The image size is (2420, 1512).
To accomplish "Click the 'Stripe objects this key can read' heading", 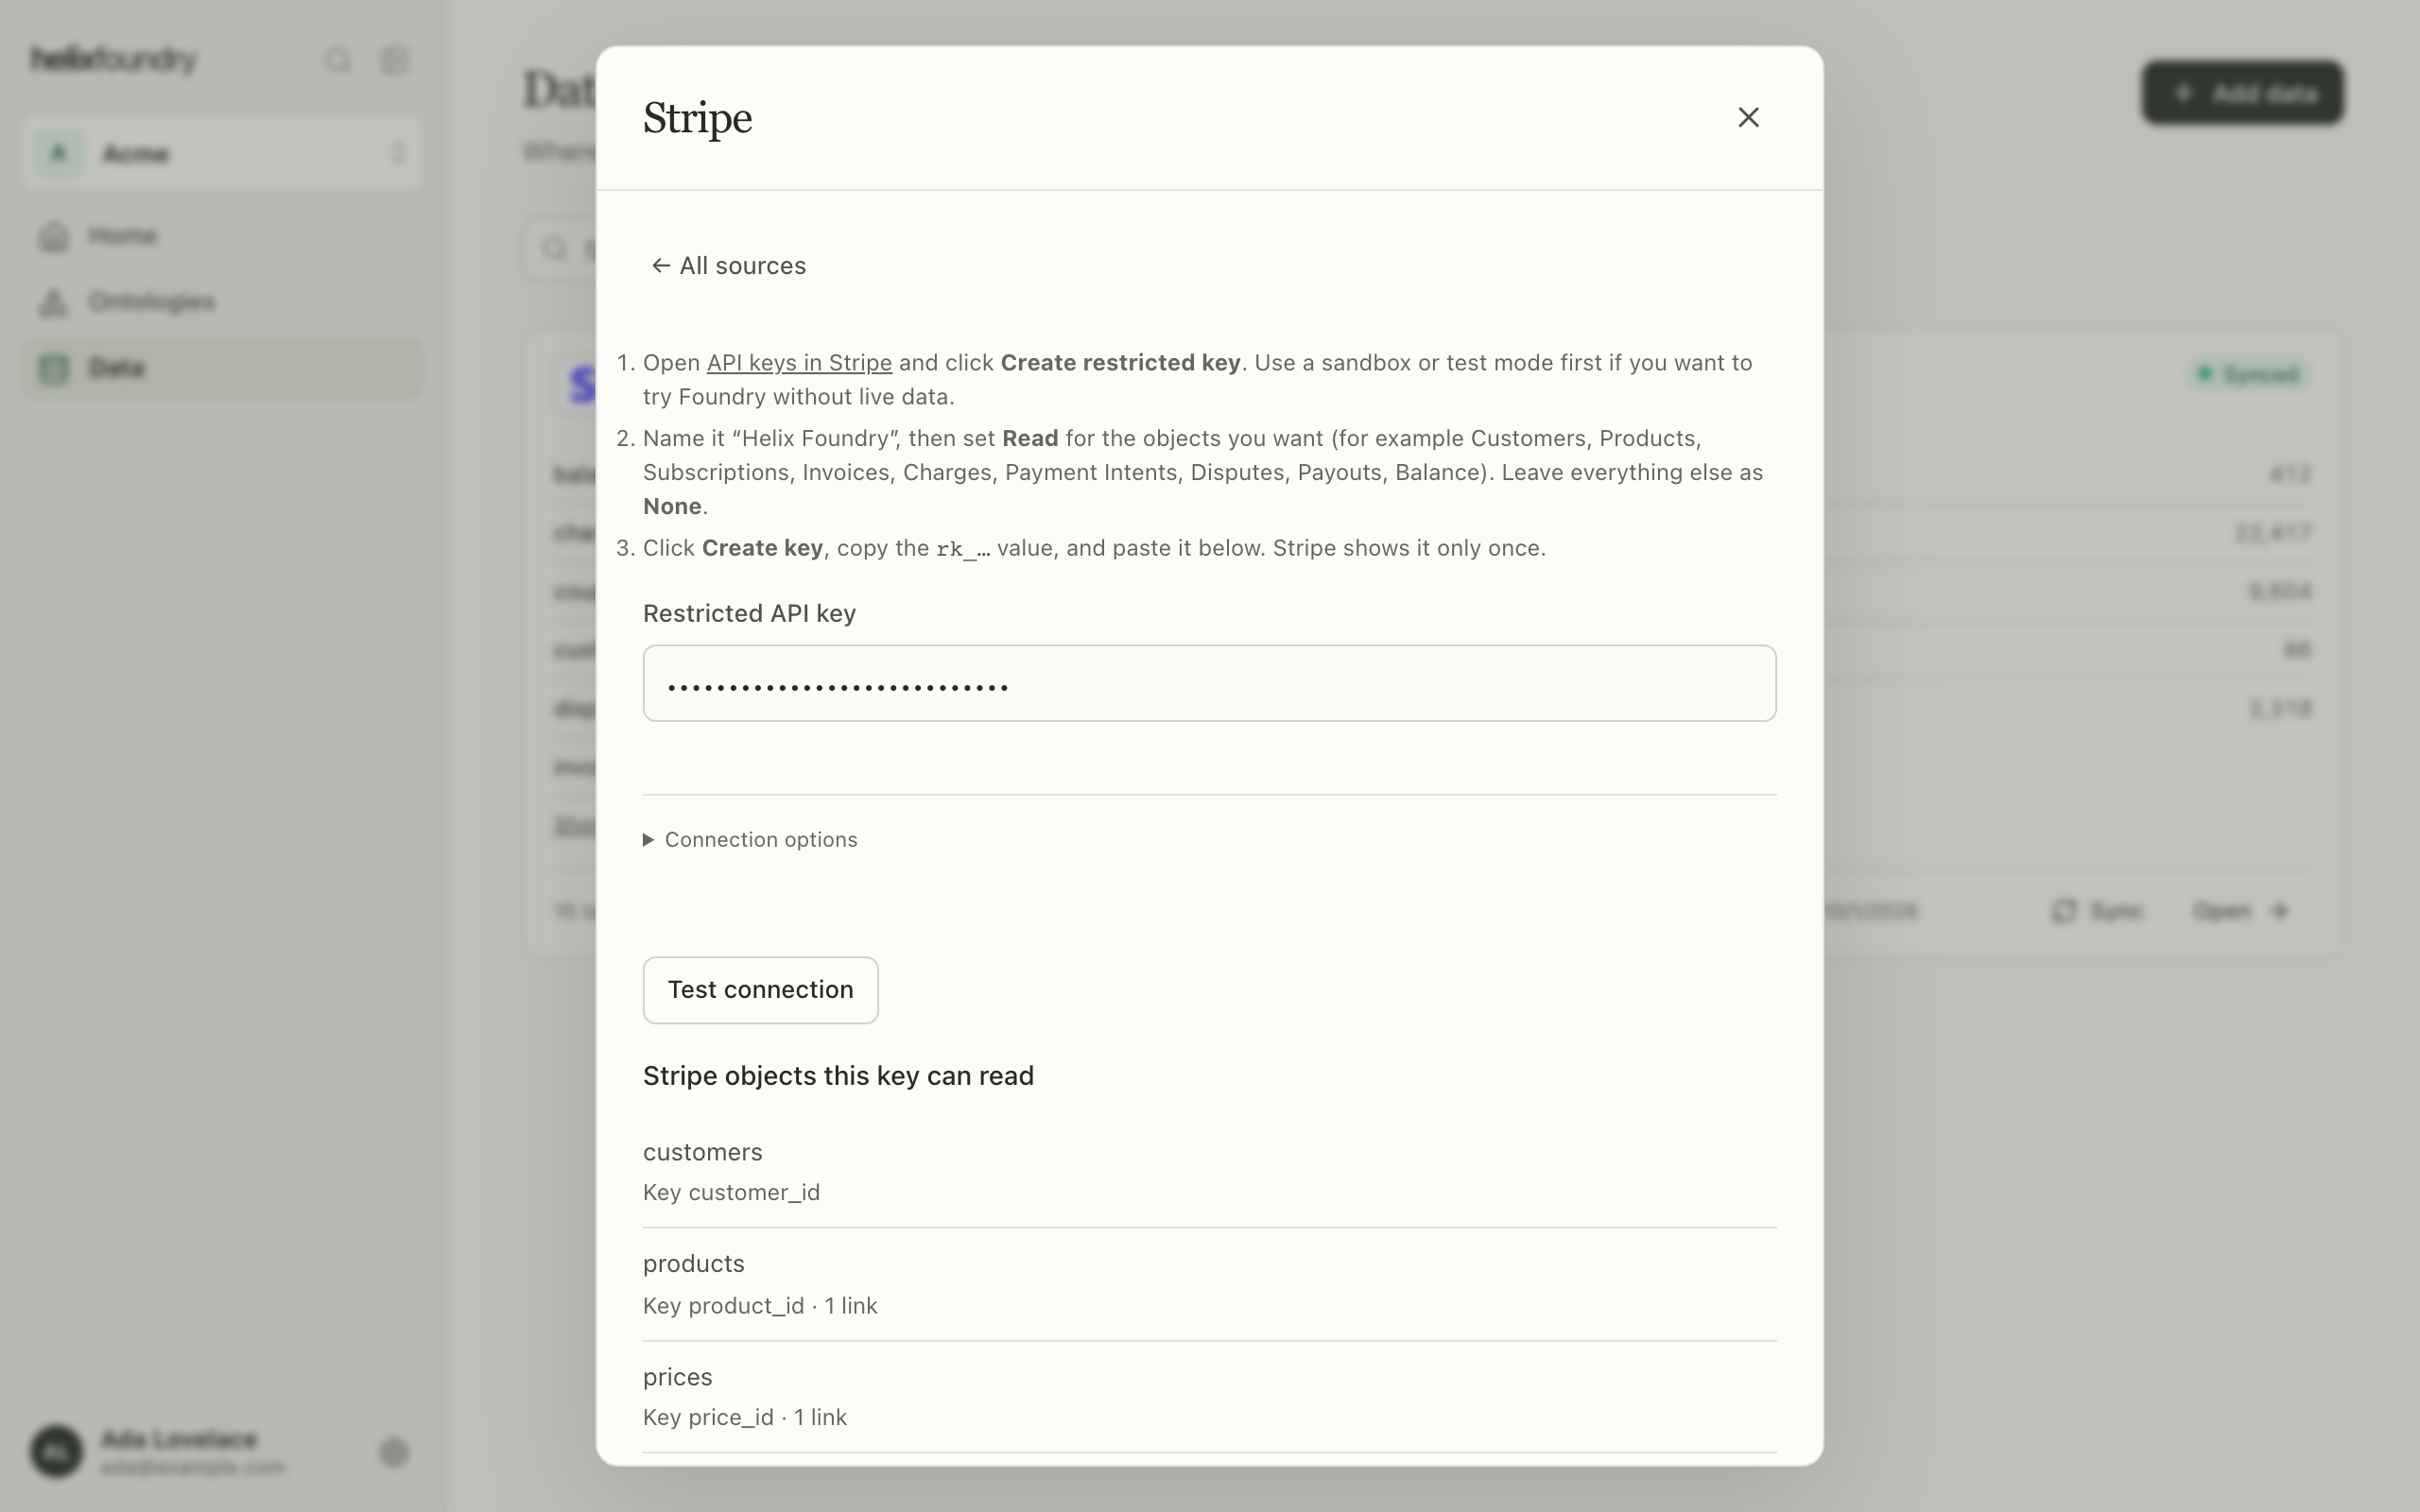I will tap(838, 1076).
